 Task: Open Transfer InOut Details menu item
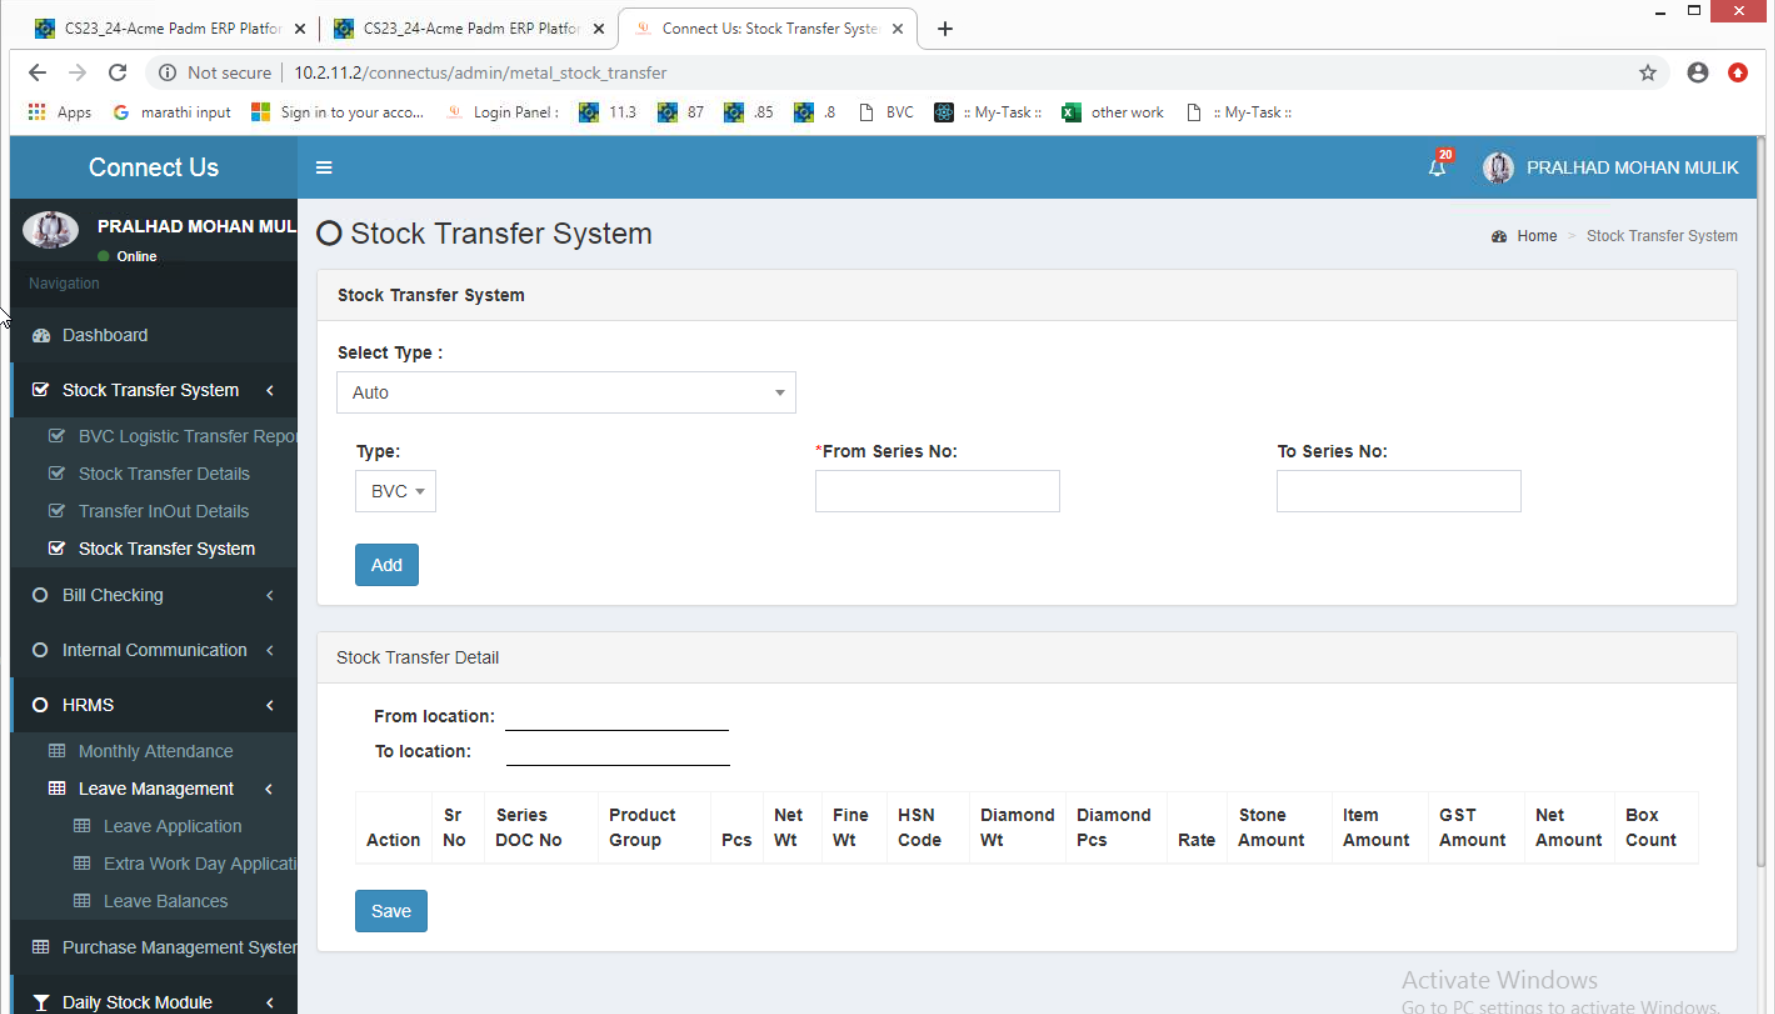(x=164, y=511)
